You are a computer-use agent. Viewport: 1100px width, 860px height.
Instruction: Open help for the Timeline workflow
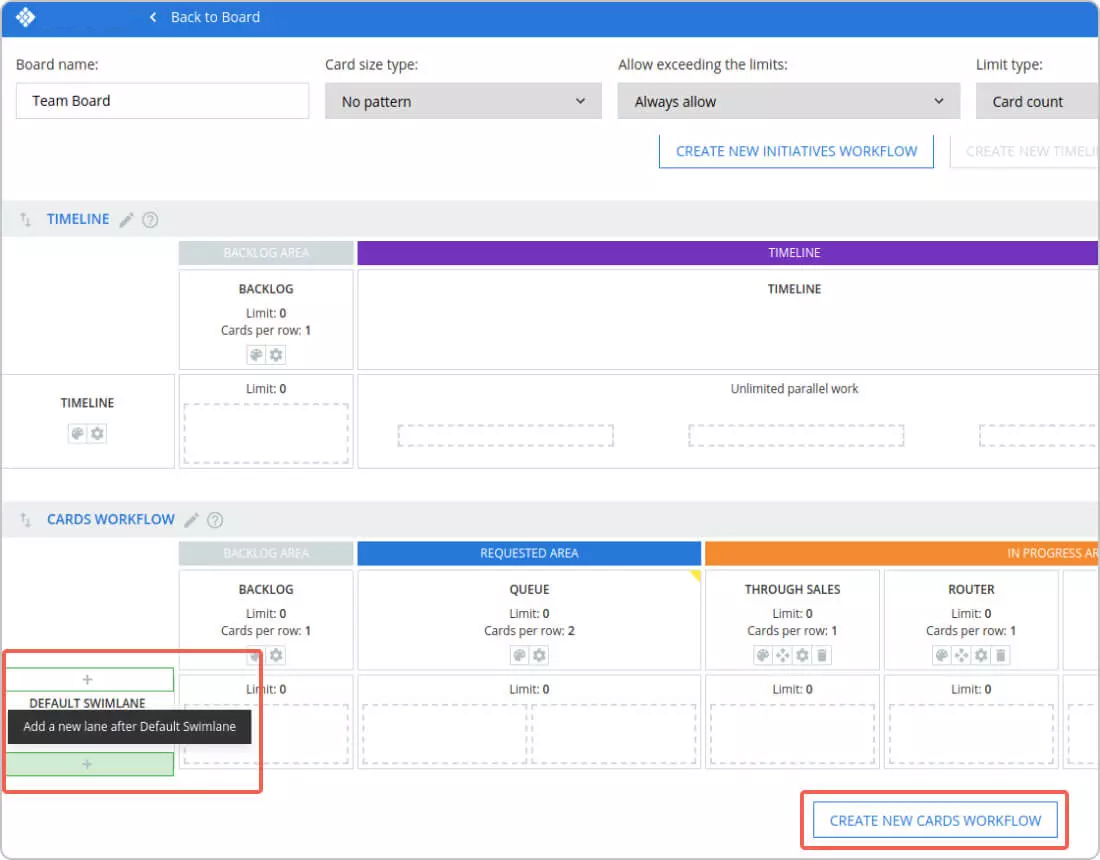coord(150,220)
